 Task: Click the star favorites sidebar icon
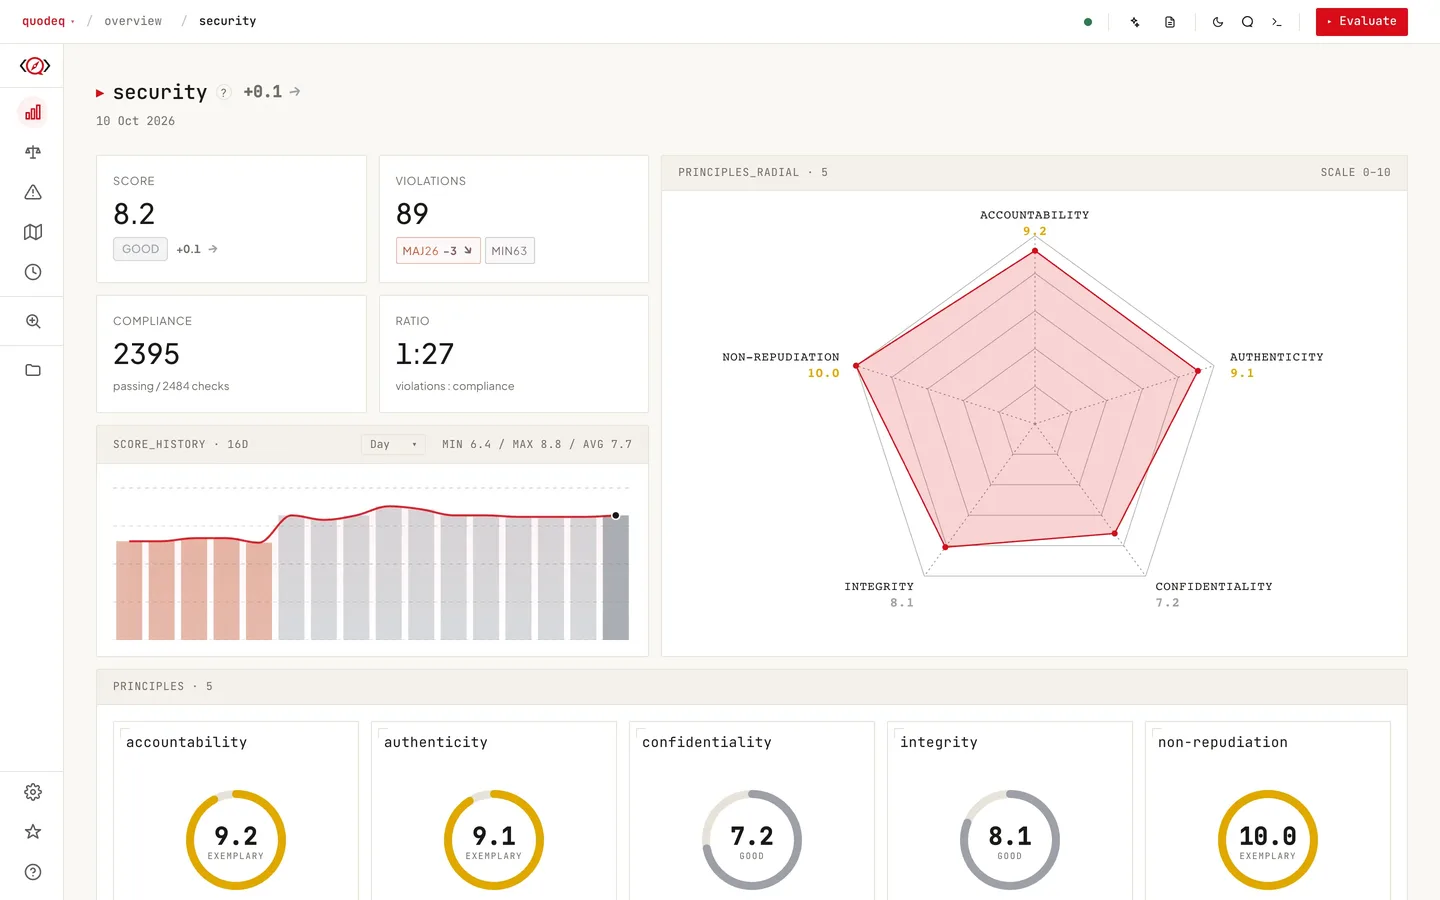tap(33, 832)
